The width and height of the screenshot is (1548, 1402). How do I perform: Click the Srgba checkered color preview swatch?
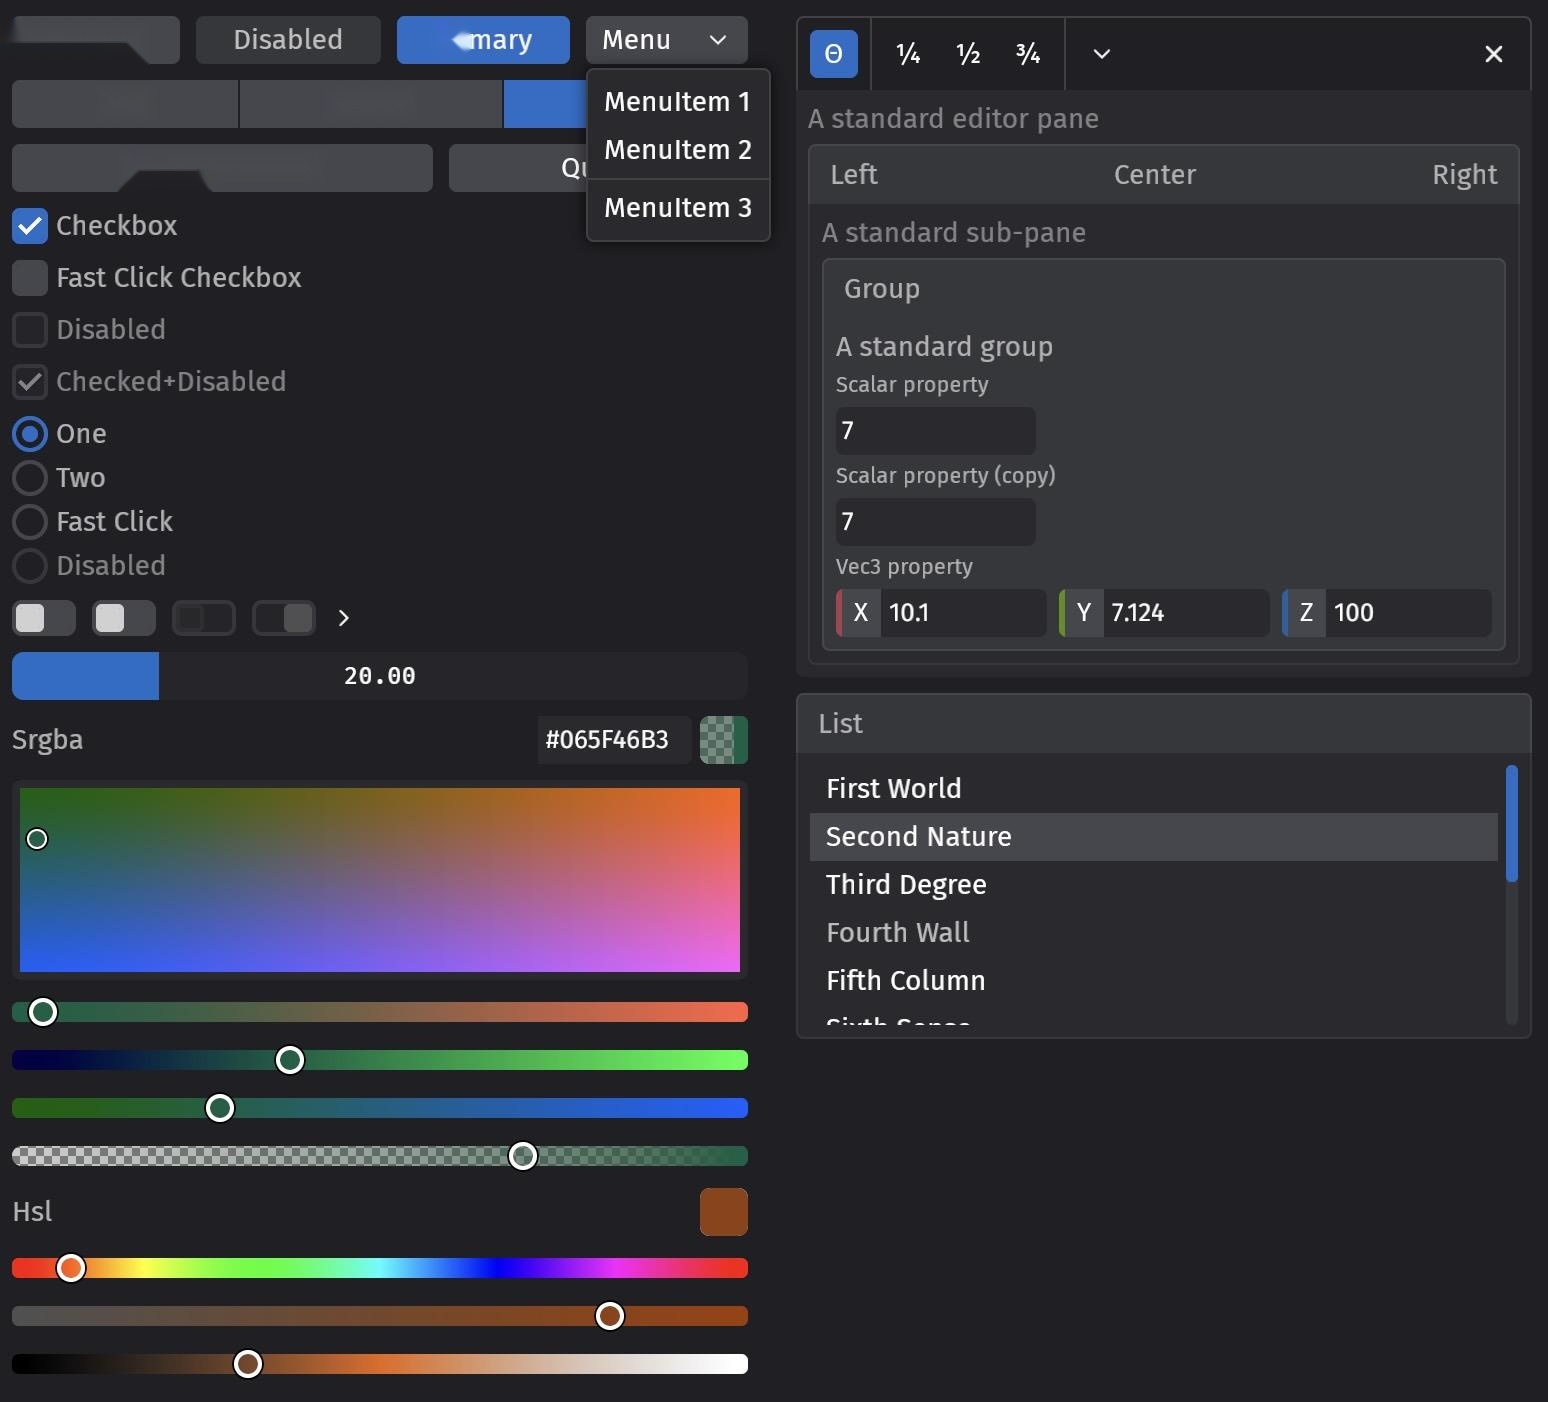724,740
